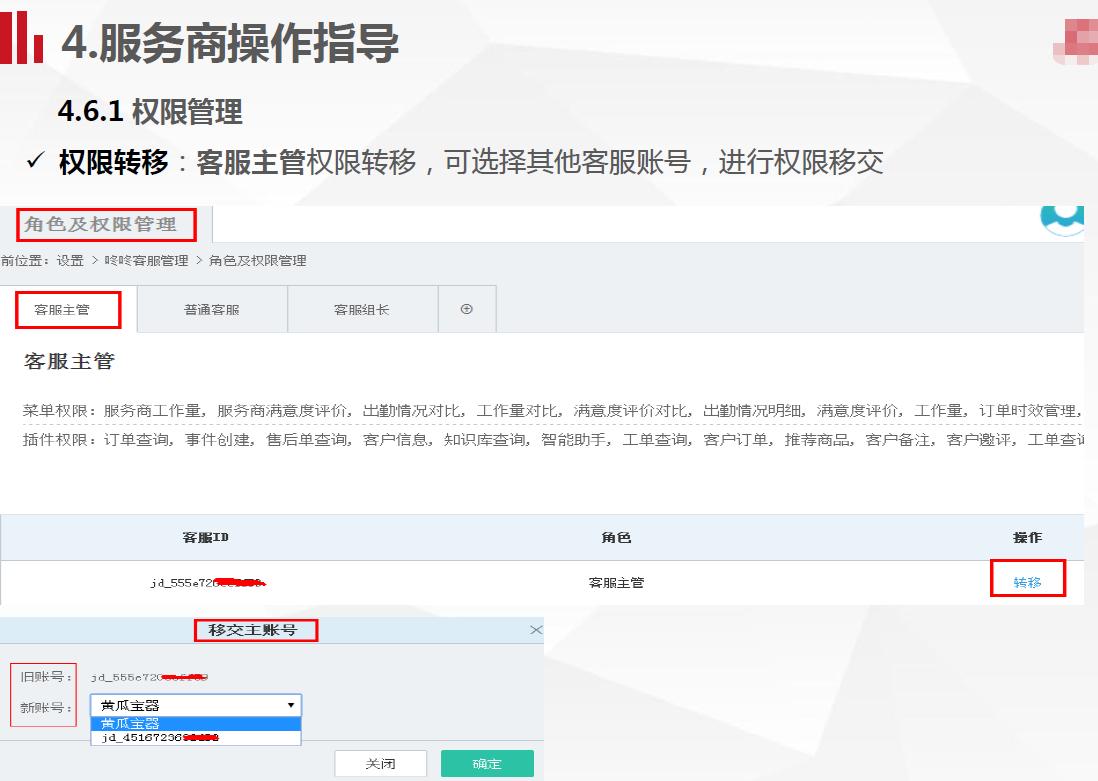
Task: Close the 移交主账号 dialog with the ×
Action: click(536, 629)
